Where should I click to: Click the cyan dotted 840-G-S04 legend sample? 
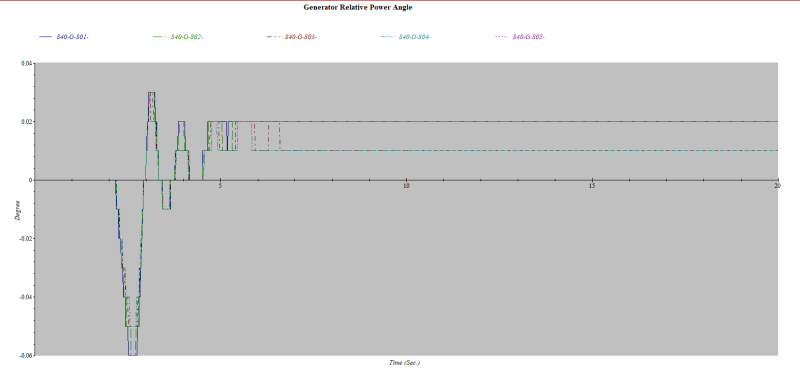point(387,37)
